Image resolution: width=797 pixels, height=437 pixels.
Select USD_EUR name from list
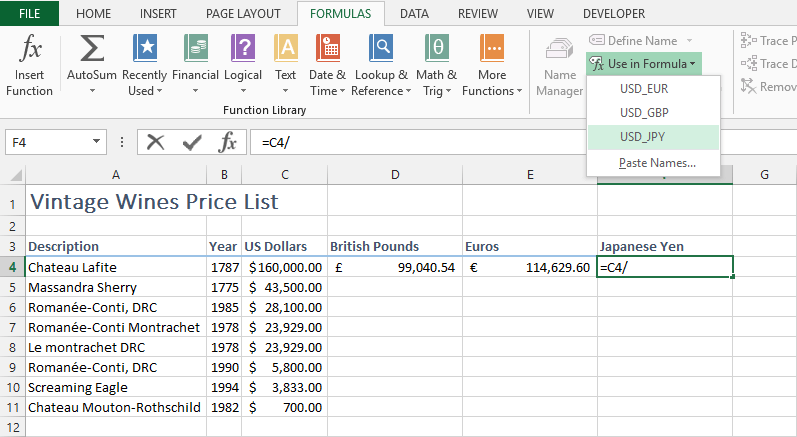(x=654, y=88)
